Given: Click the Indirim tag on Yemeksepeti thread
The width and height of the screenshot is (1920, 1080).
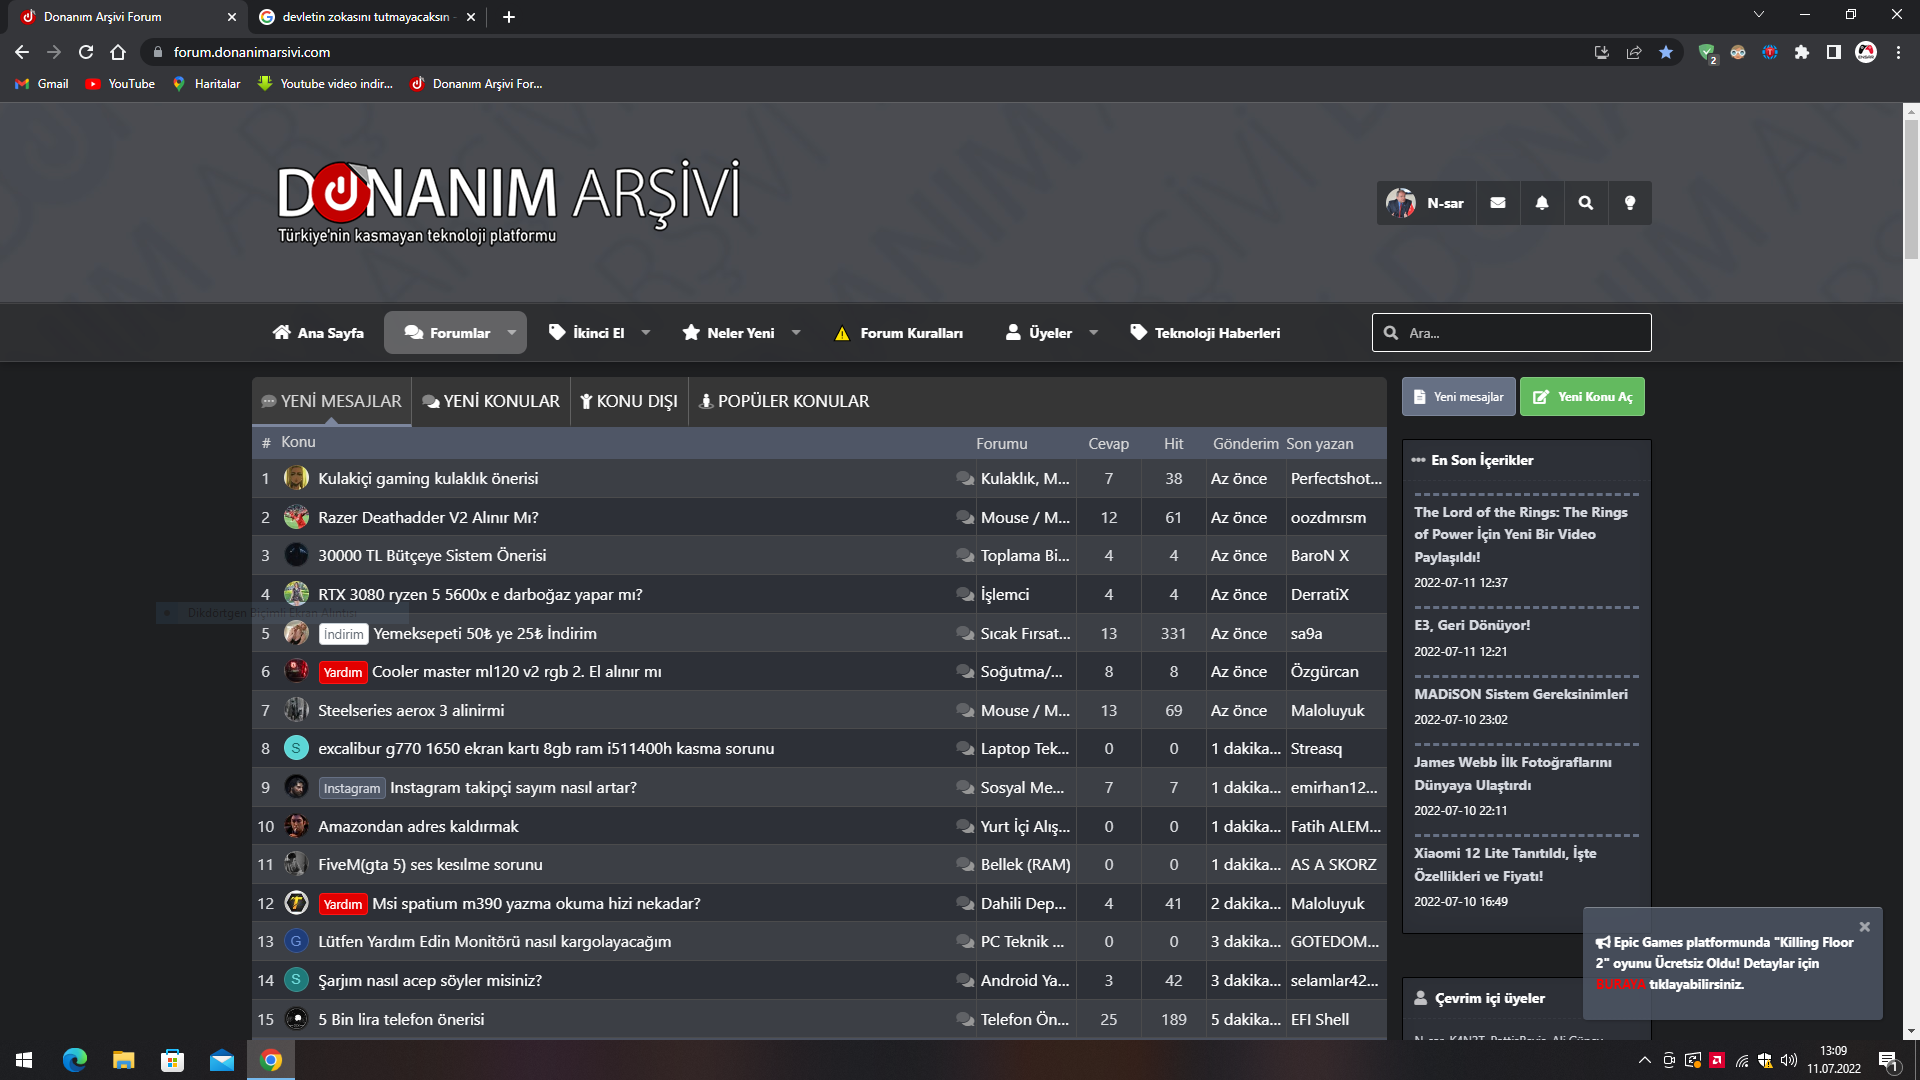Looking at the screenshot, I should 343,634.
